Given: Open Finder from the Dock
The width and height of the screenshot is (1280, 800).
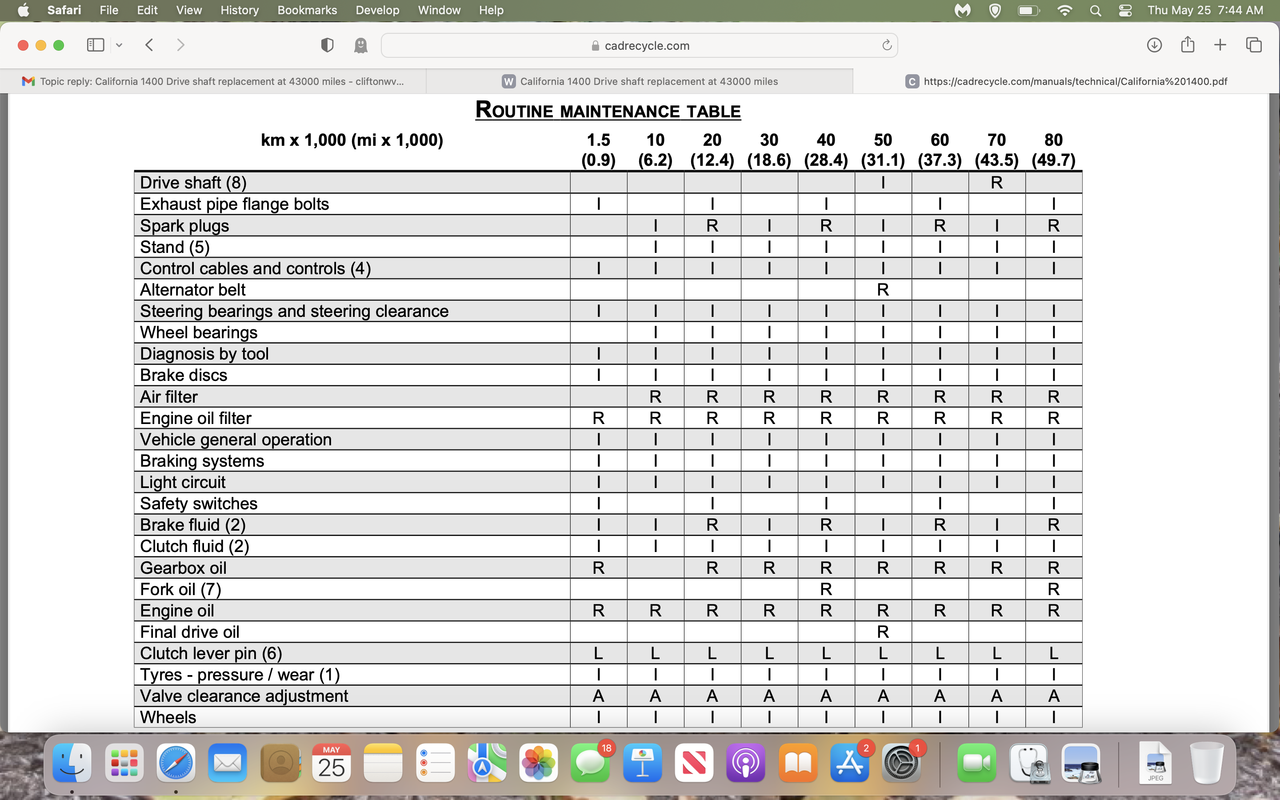Looking at the screenshot, I should coord(71,764).
